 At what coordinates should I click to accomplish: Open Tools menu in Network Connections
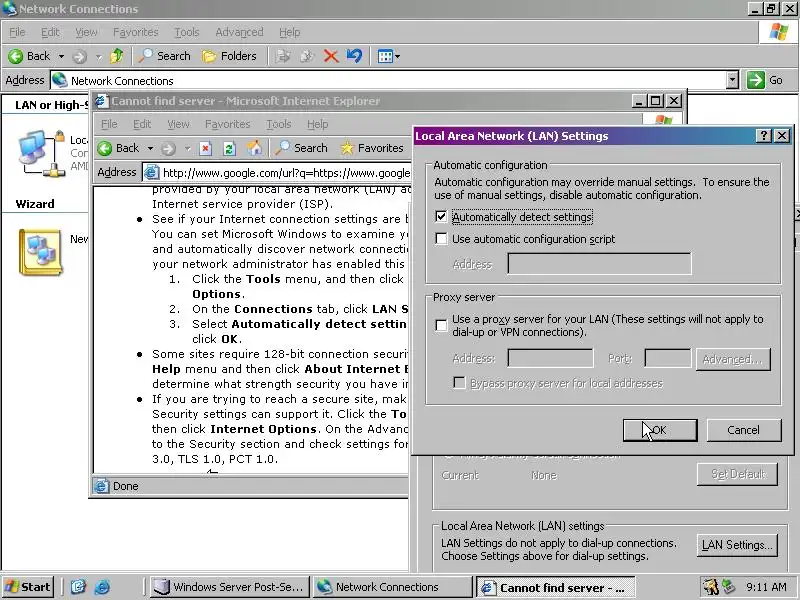pyautogui.click(x=187, y=32)
